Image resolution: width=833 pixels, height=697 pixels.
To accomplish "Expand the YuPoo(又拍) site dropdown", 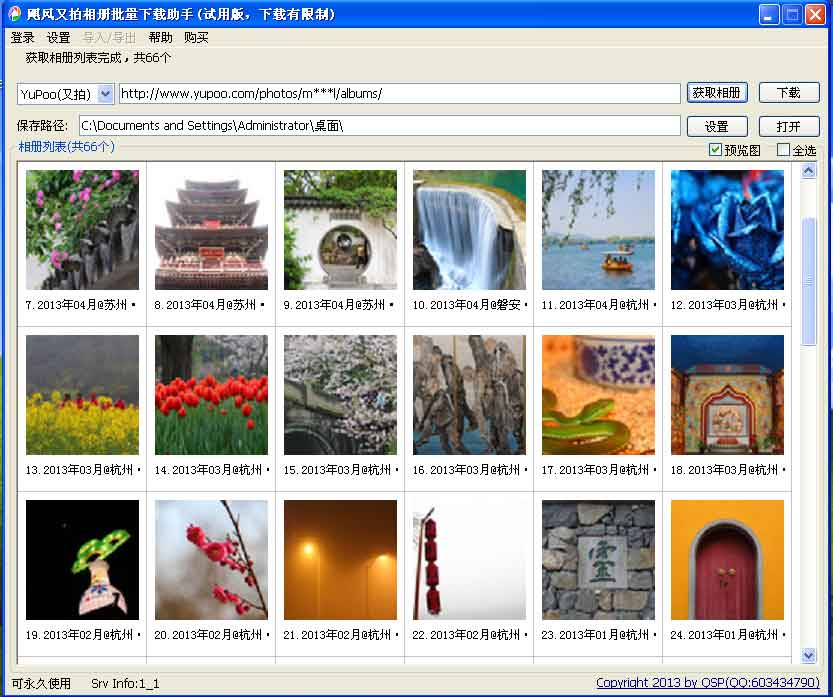I will 106,94.
